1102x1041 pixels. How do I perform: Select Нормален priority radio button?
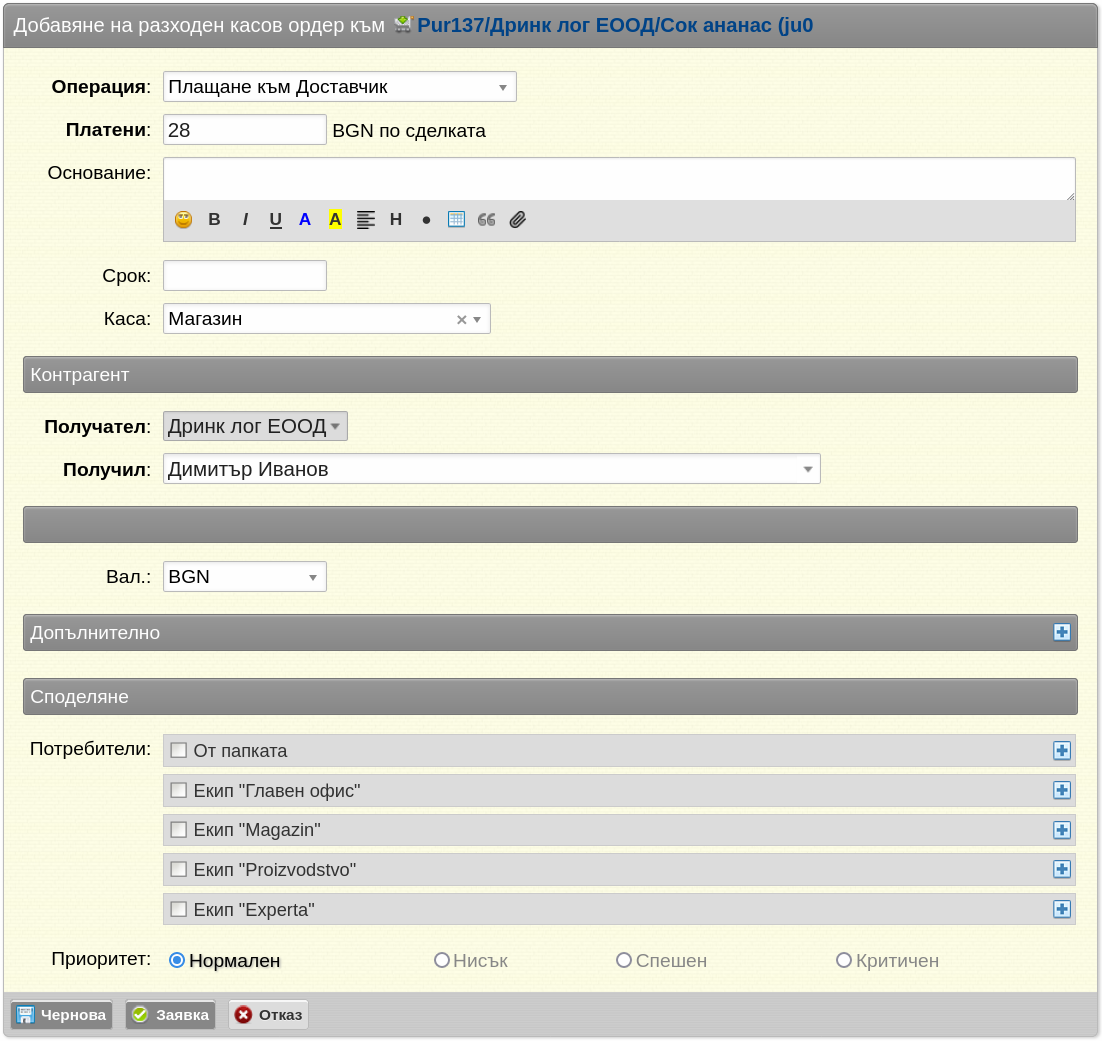coord(177,960)
